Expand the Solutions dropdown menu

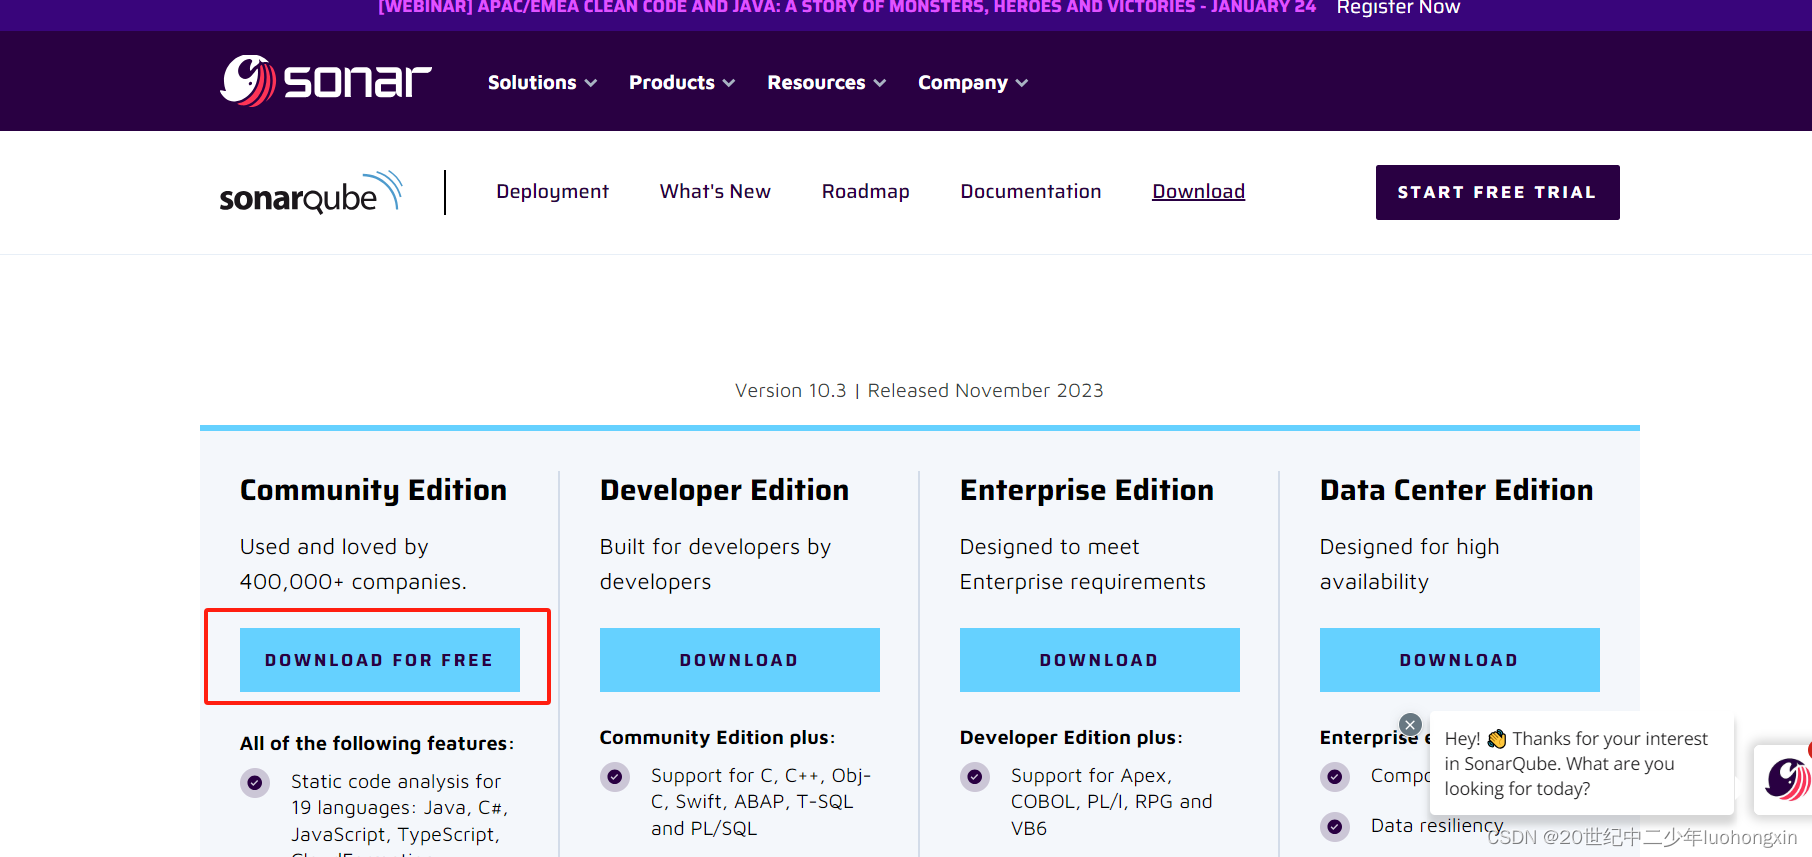click(x=542, y=83)
